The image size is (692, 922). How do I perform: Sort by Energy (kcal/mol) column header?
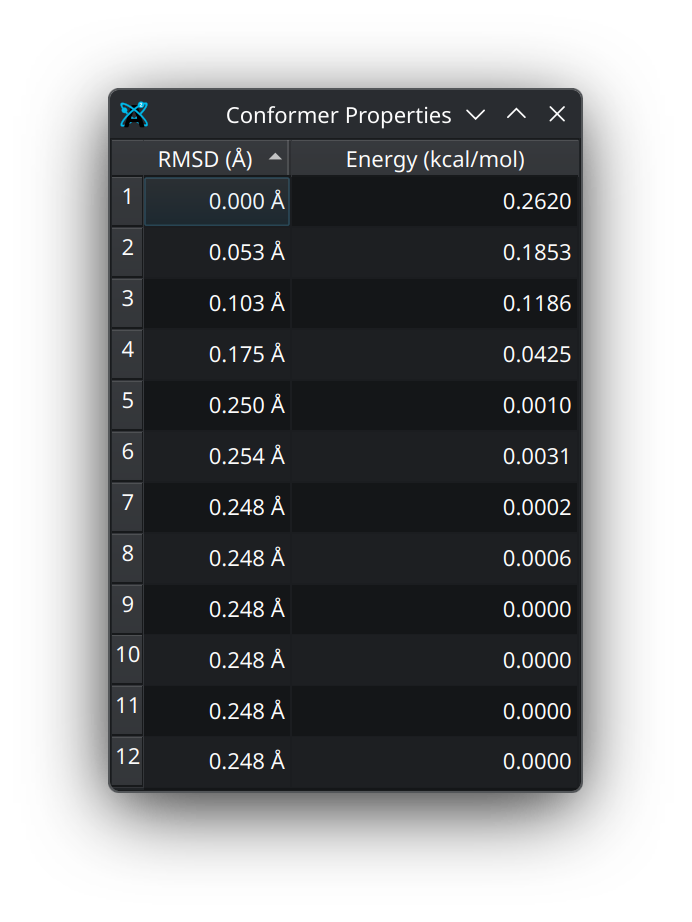tap(434, 159)
